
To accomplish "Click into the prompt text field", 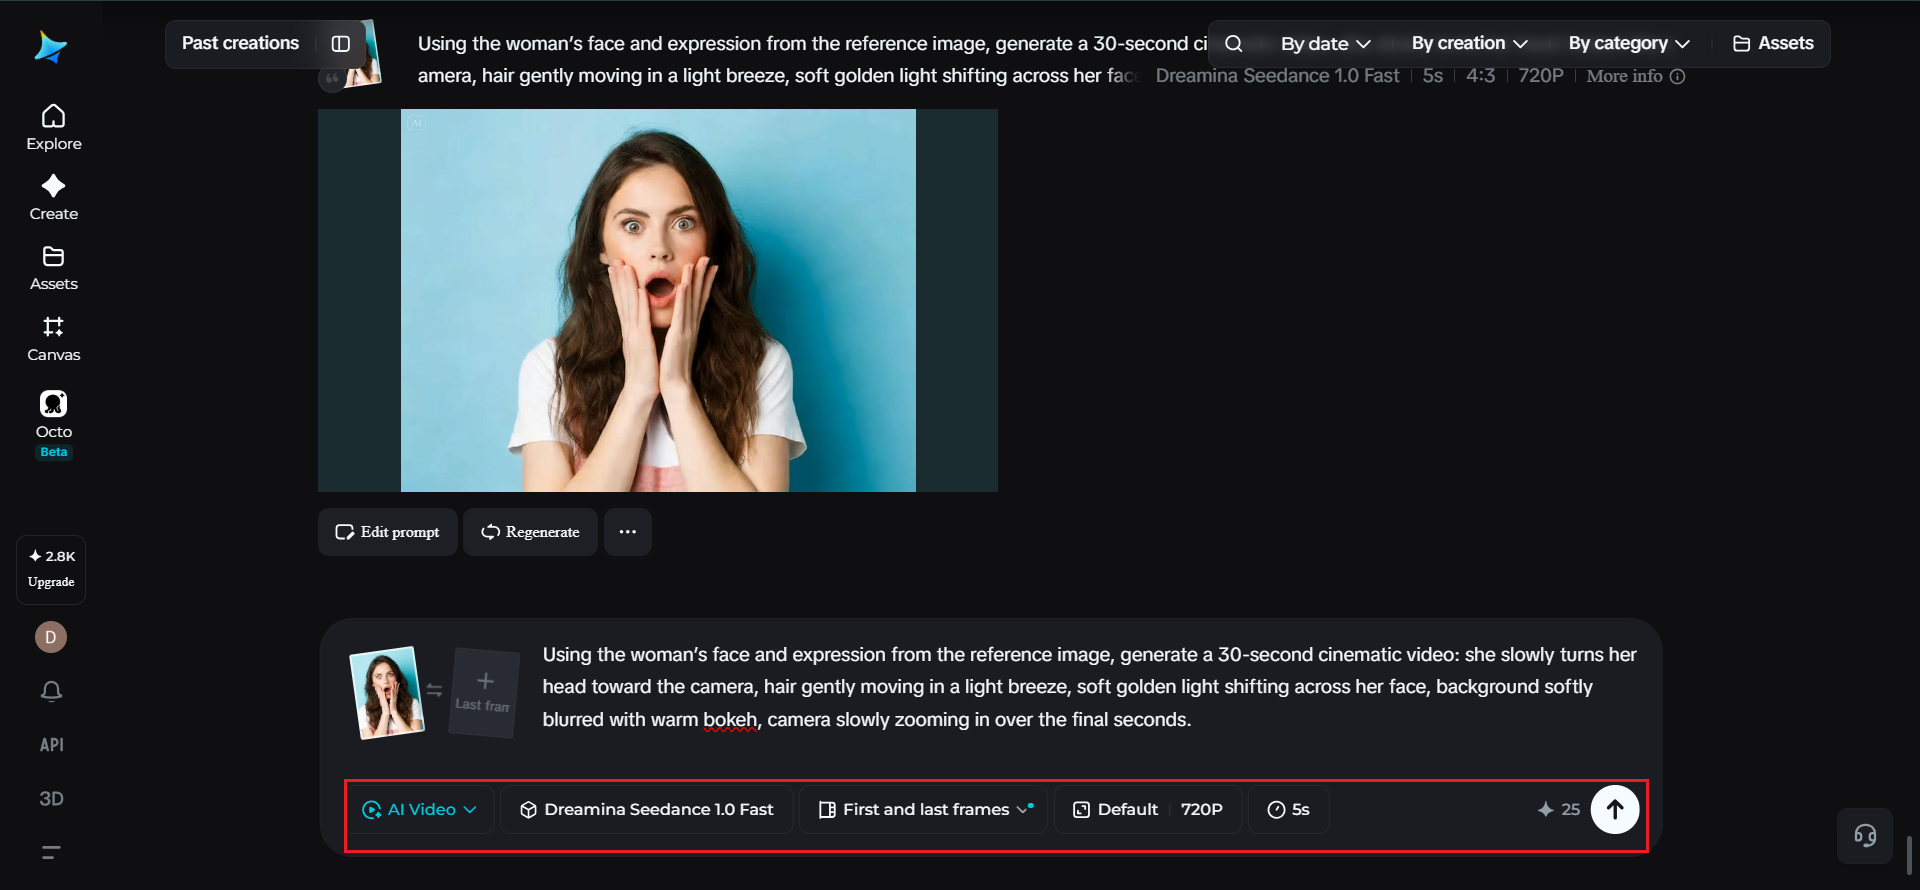I will coord(1090,687).
